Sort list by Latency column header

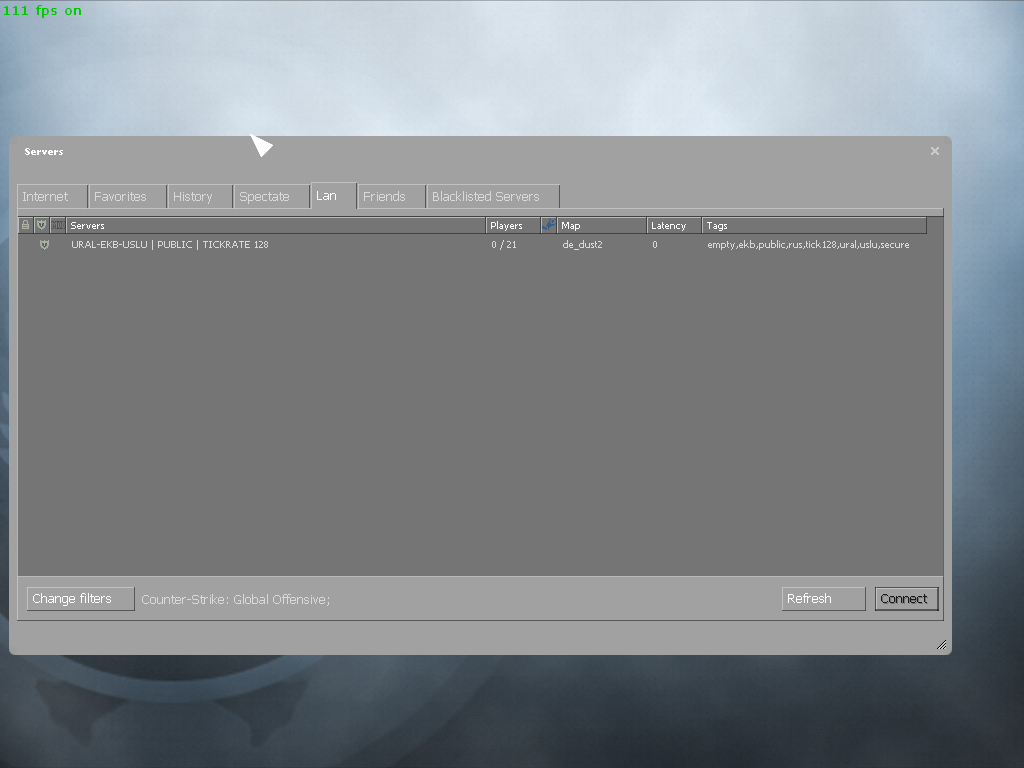(x=674, y=225)
